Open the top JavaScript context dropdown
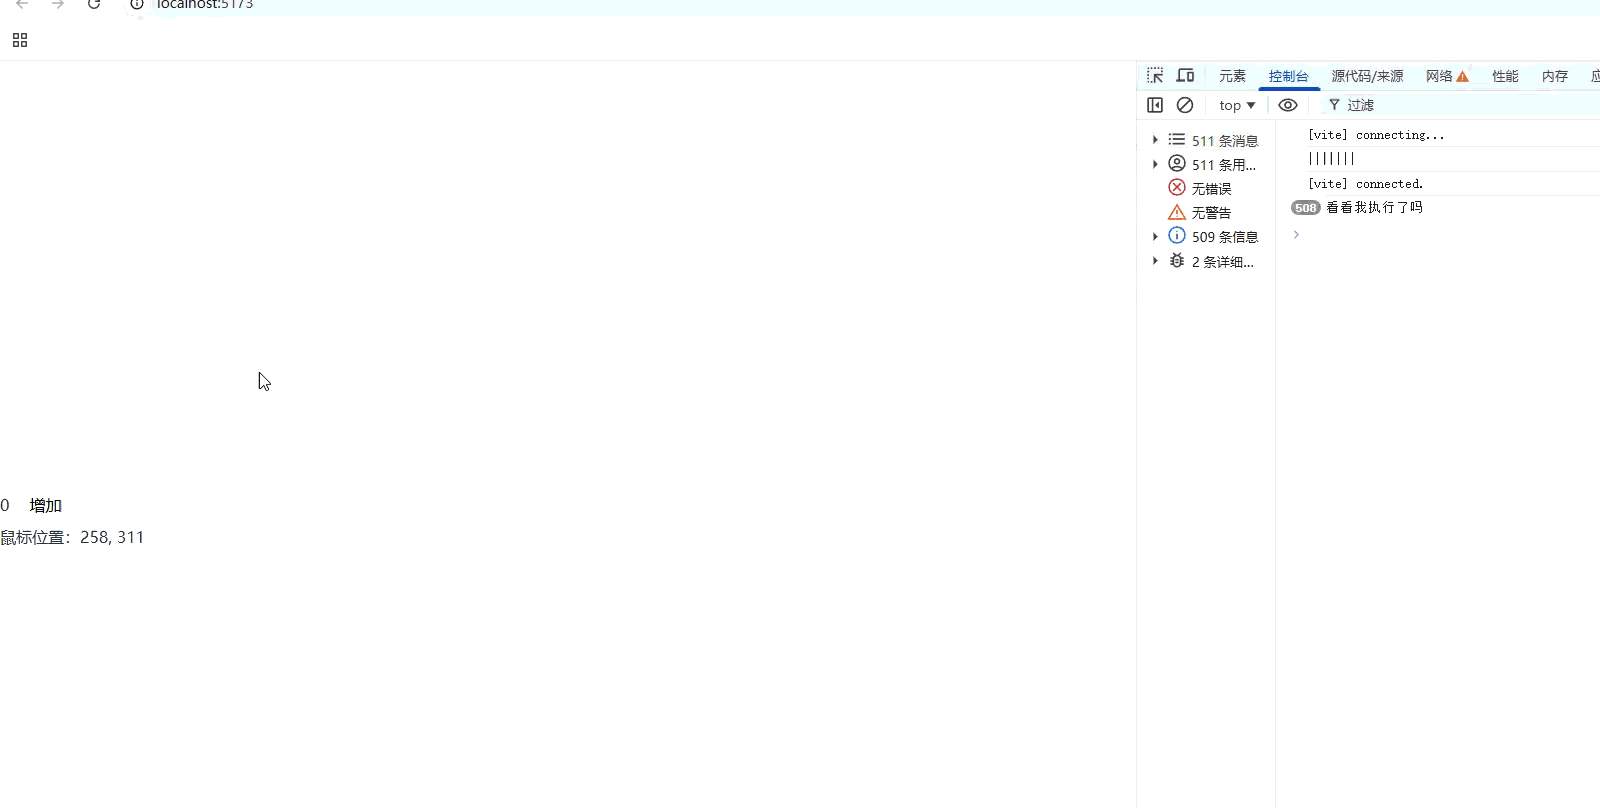Screen dimensions: 1600x808 pyautogui.click(x=1237, y=105)
